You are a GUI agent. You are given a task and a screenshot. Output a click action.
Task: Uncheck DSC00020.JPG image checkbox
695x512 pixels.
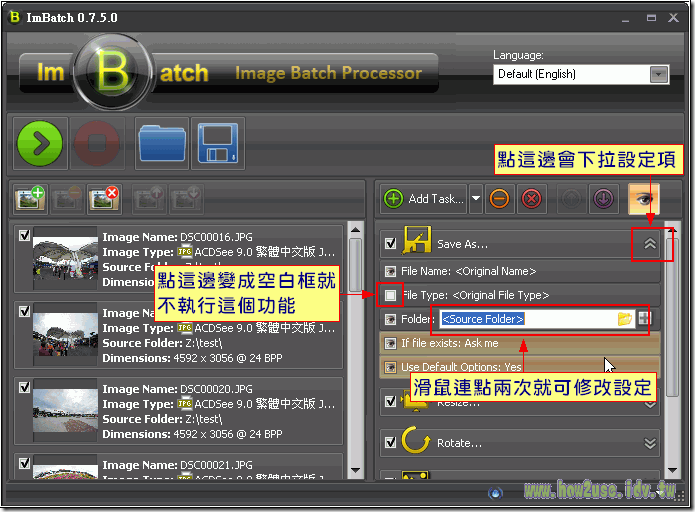tap(25, 387)
